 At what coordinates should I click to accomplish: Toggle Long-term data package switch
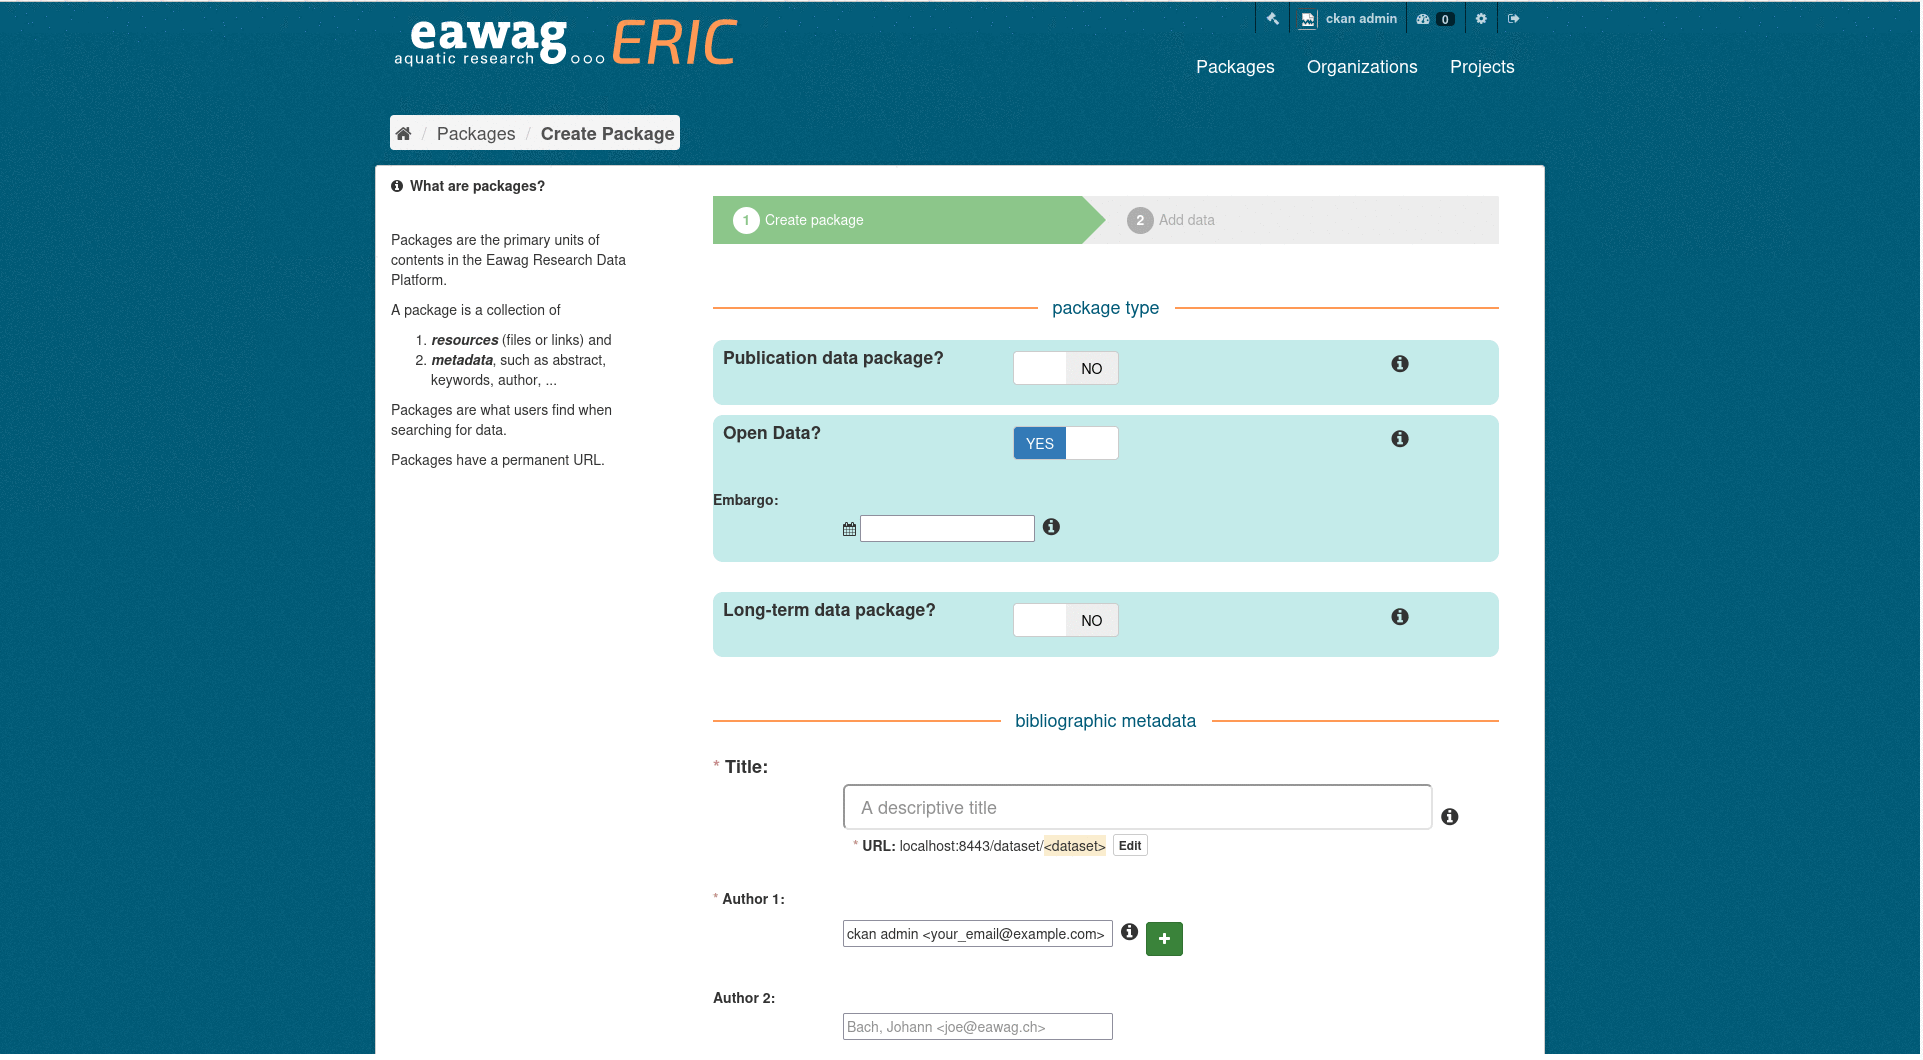1065,620
